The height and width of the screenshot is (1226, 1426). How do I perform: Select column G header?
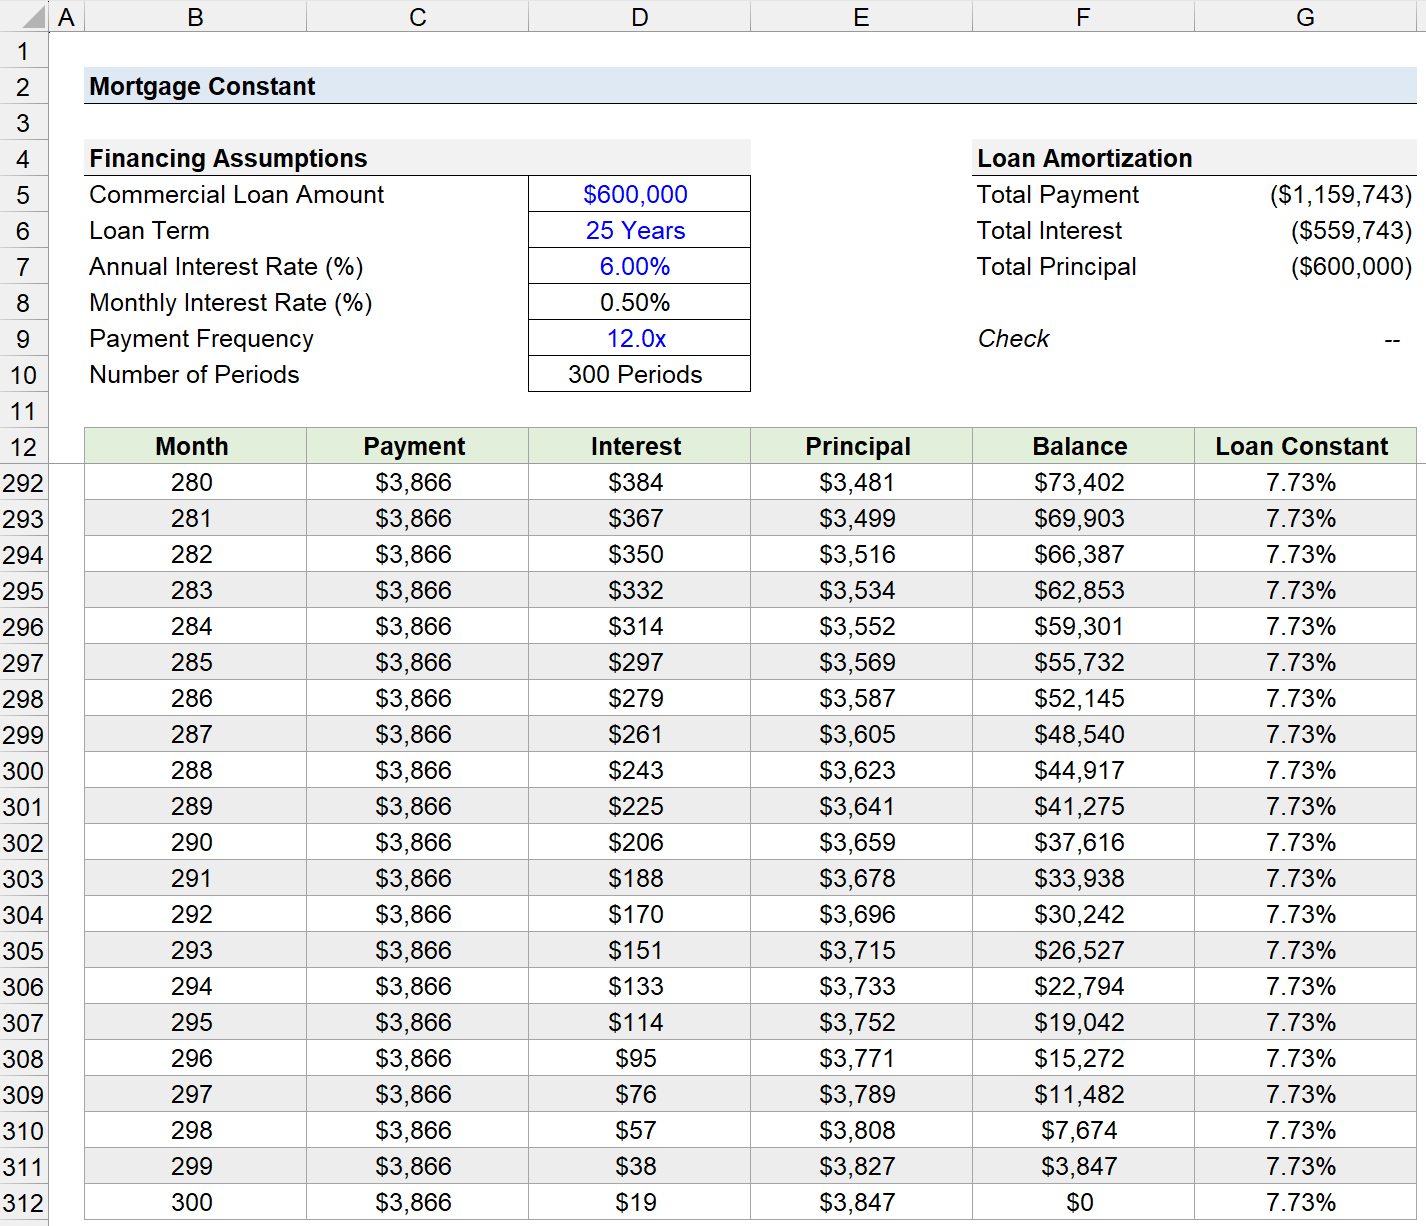point(1306,16)
